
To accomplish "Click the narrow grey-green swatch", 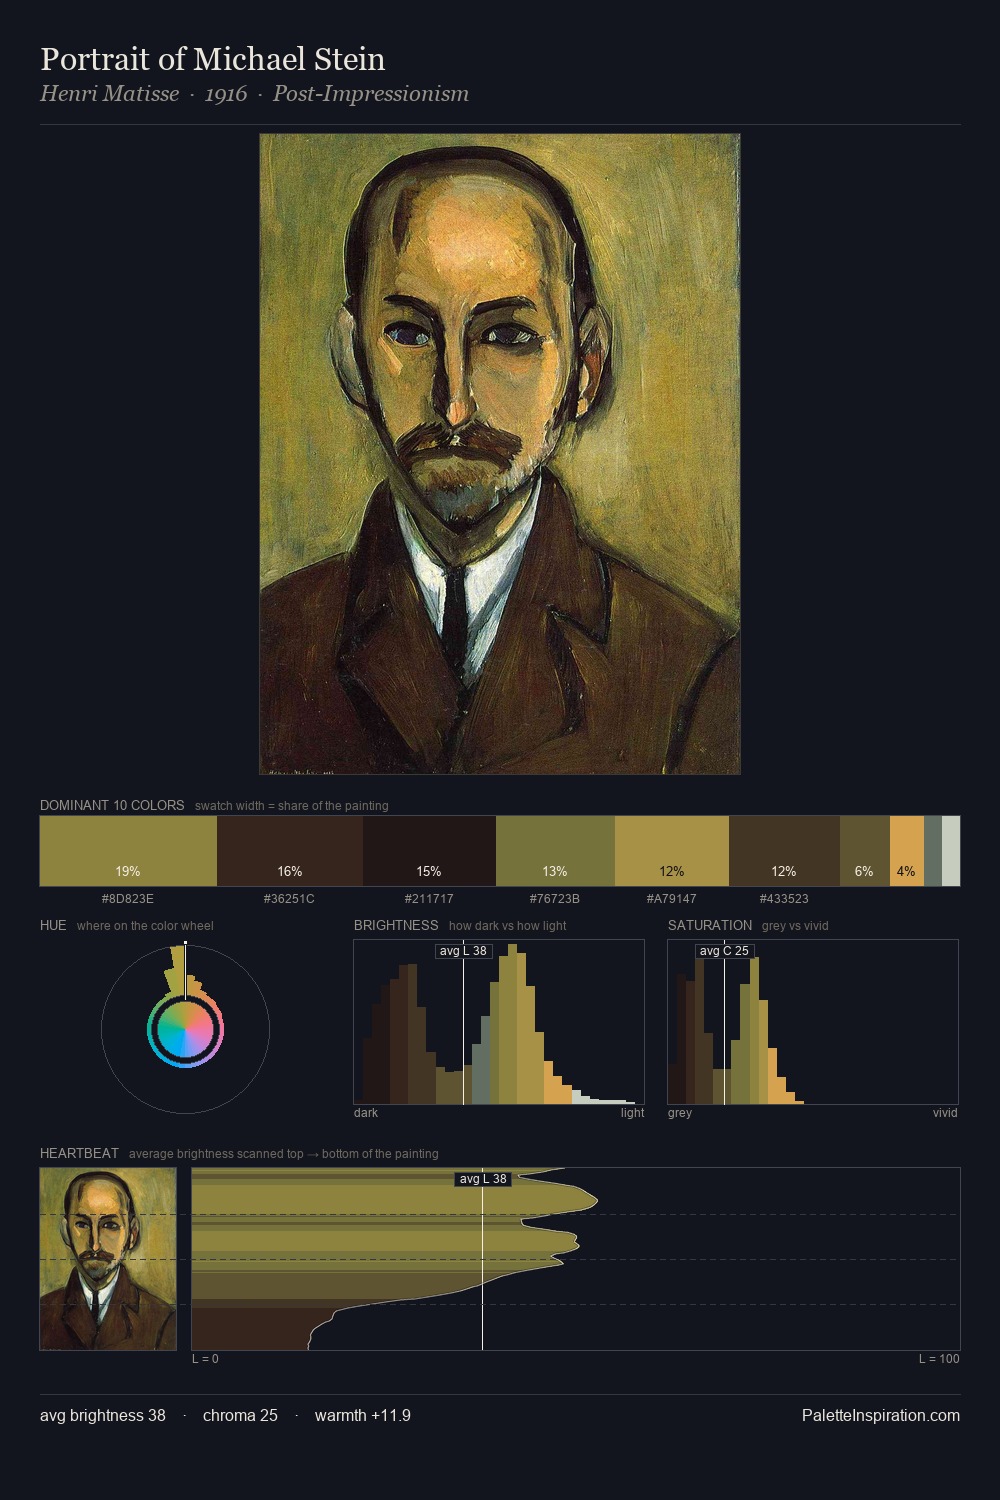I will click(933, 851).
